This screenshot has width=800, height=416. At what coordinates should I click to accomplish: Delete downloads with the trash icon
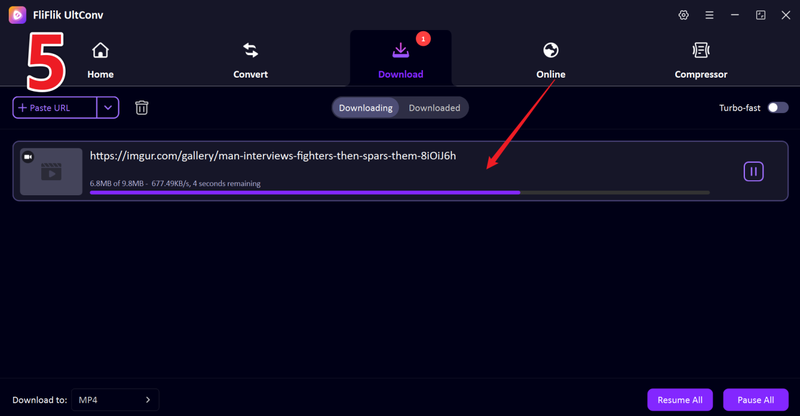(x=142, y=108)
